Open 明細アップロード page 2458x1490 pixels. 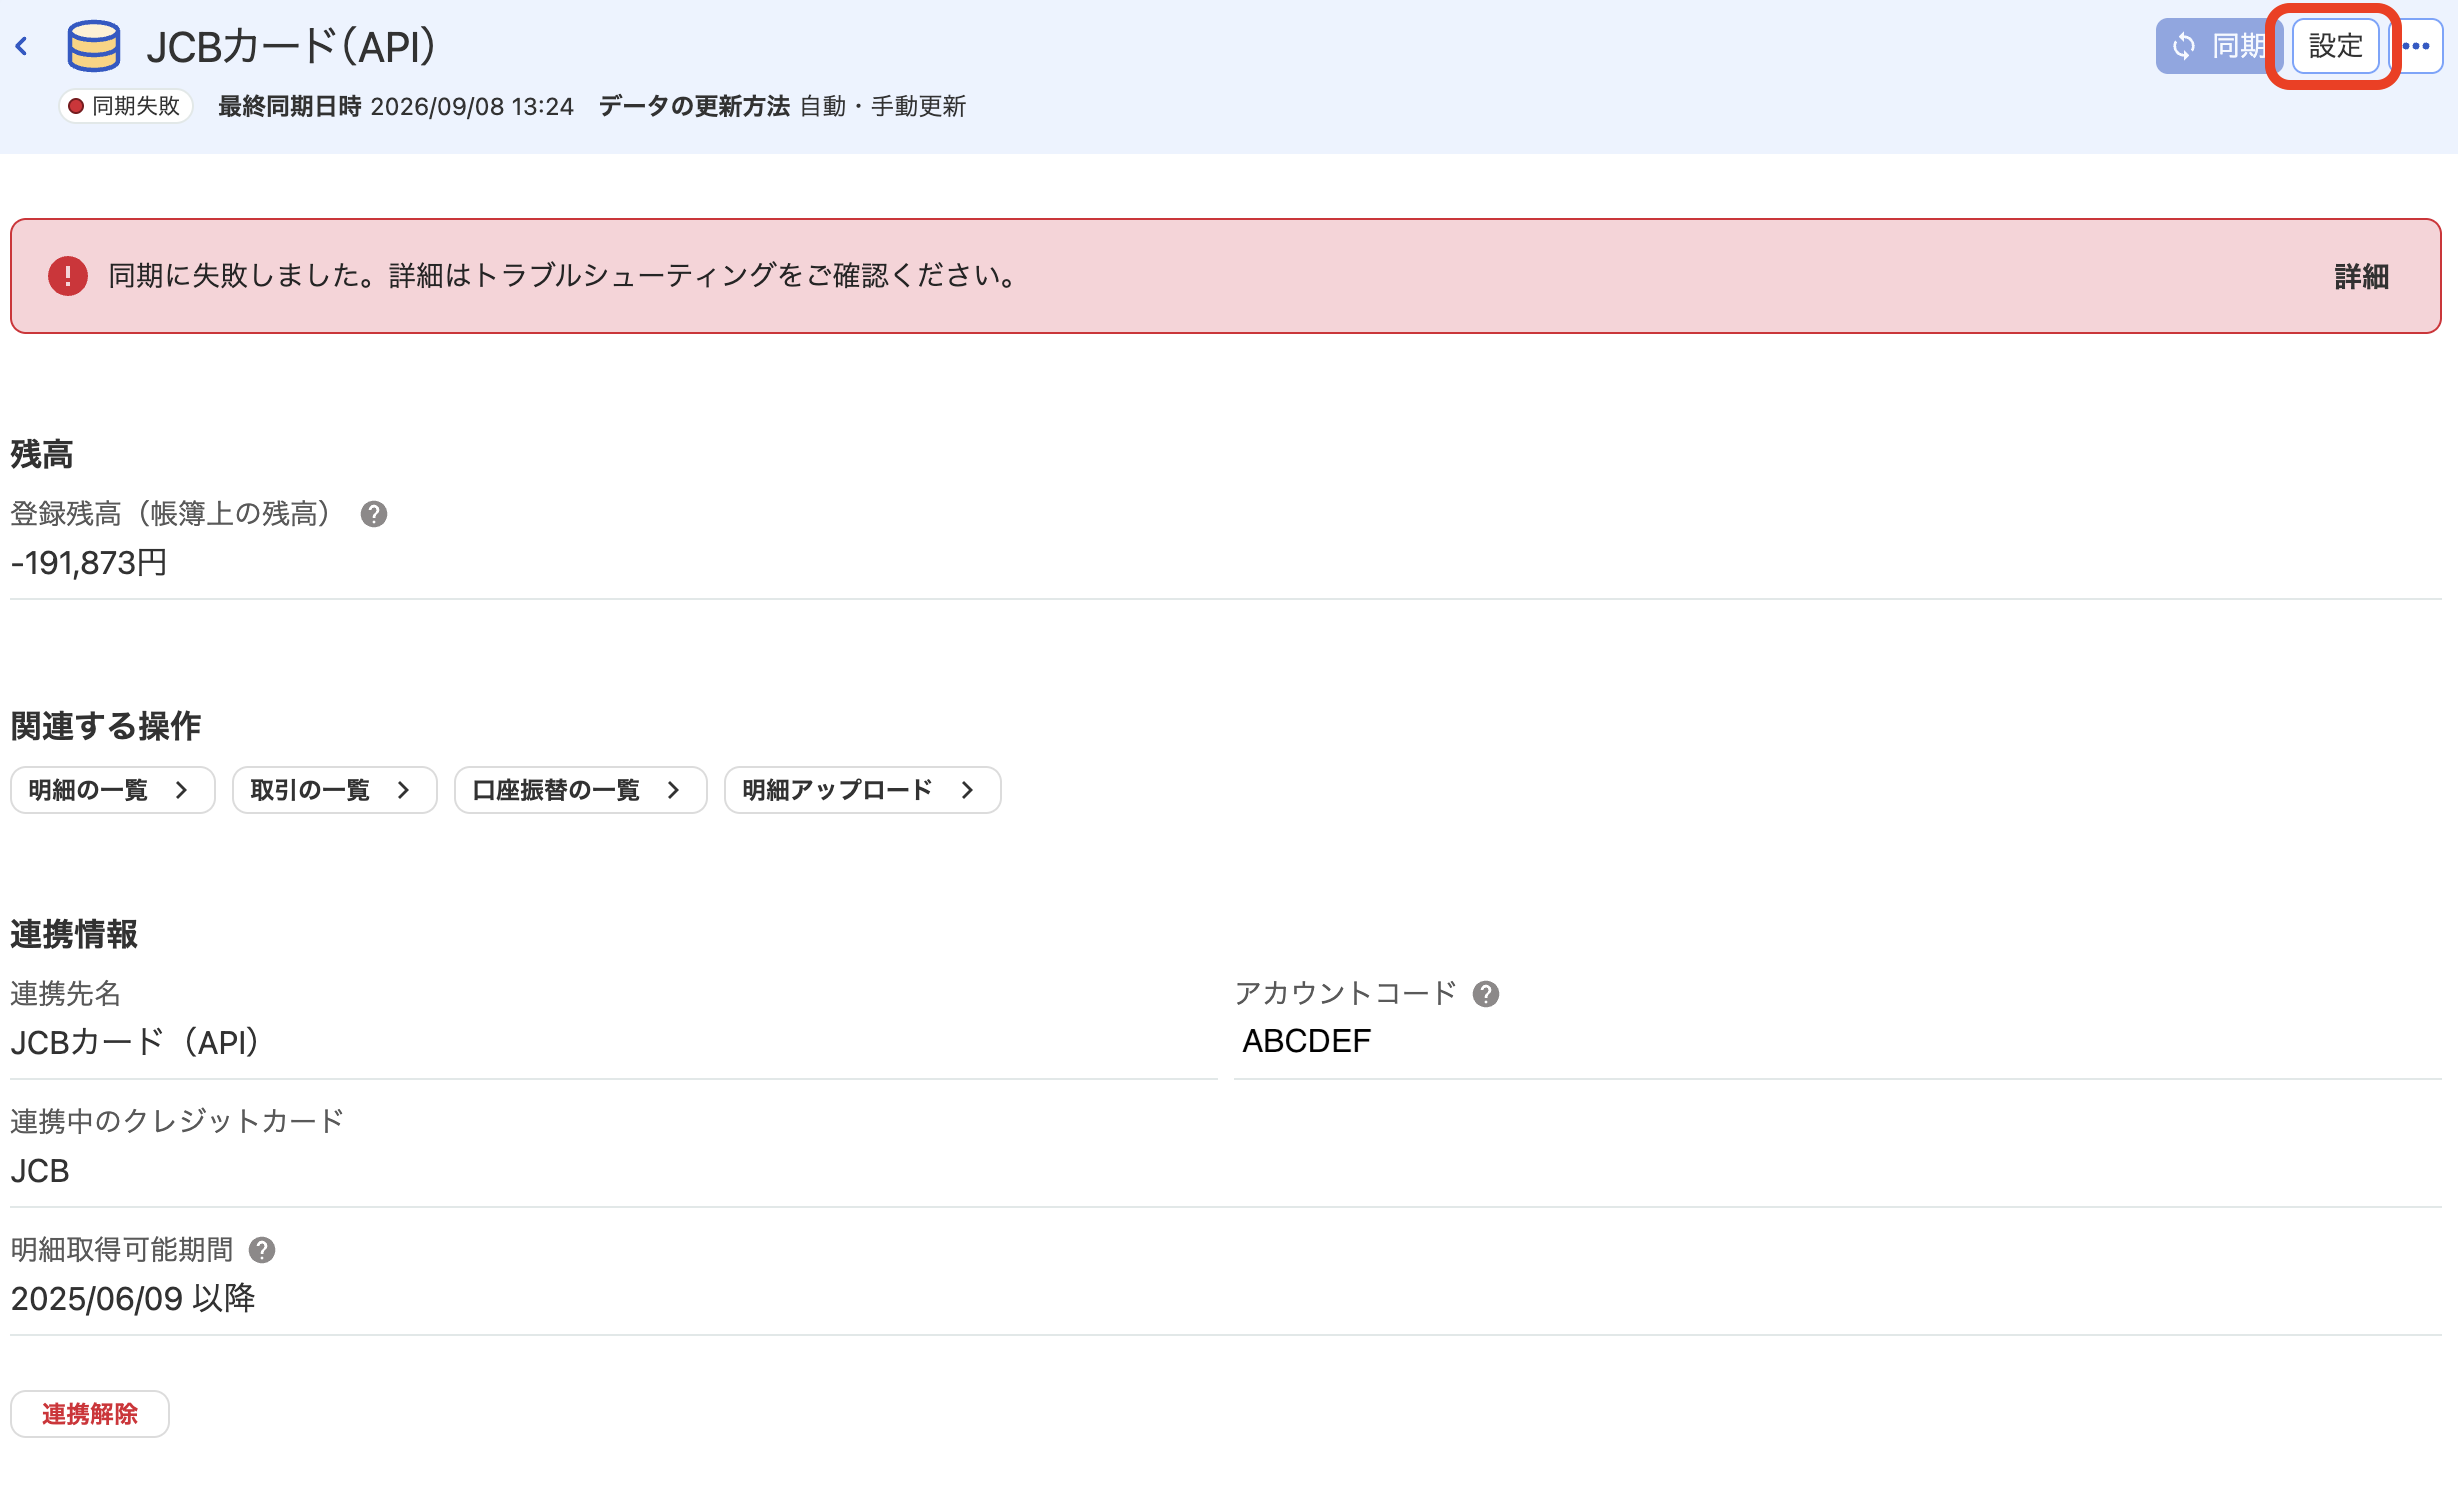[863, 790]
